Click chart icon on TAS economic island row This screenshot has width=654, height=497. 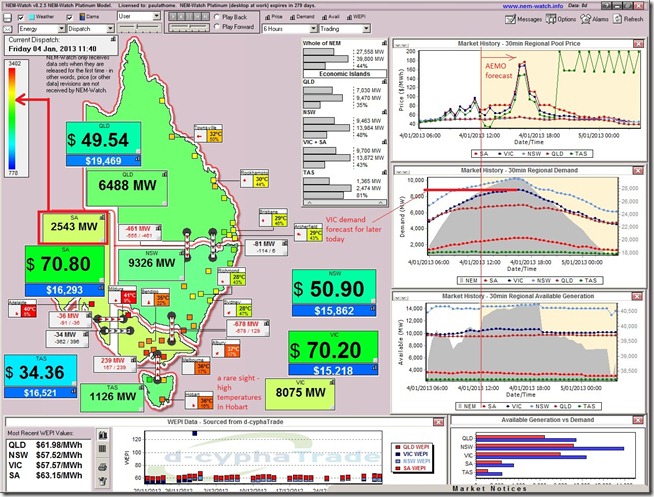point(384,172)
